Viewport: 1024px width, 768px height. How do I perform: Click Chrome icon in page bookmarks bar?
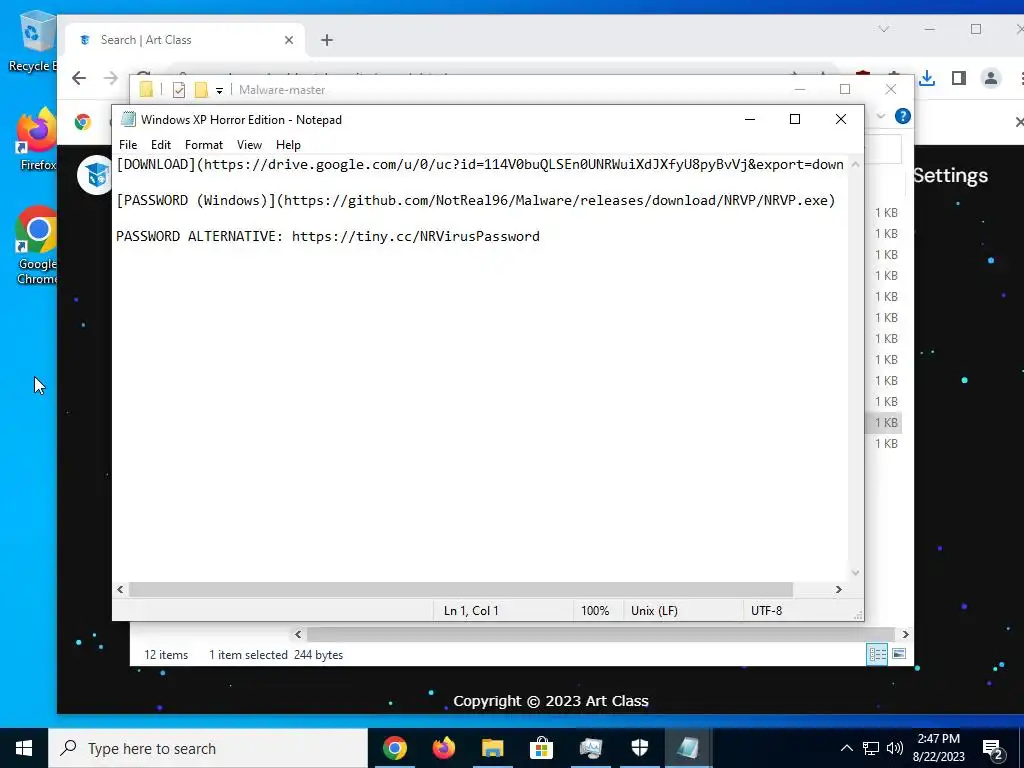pyautogui.click(x=83, y=121)
